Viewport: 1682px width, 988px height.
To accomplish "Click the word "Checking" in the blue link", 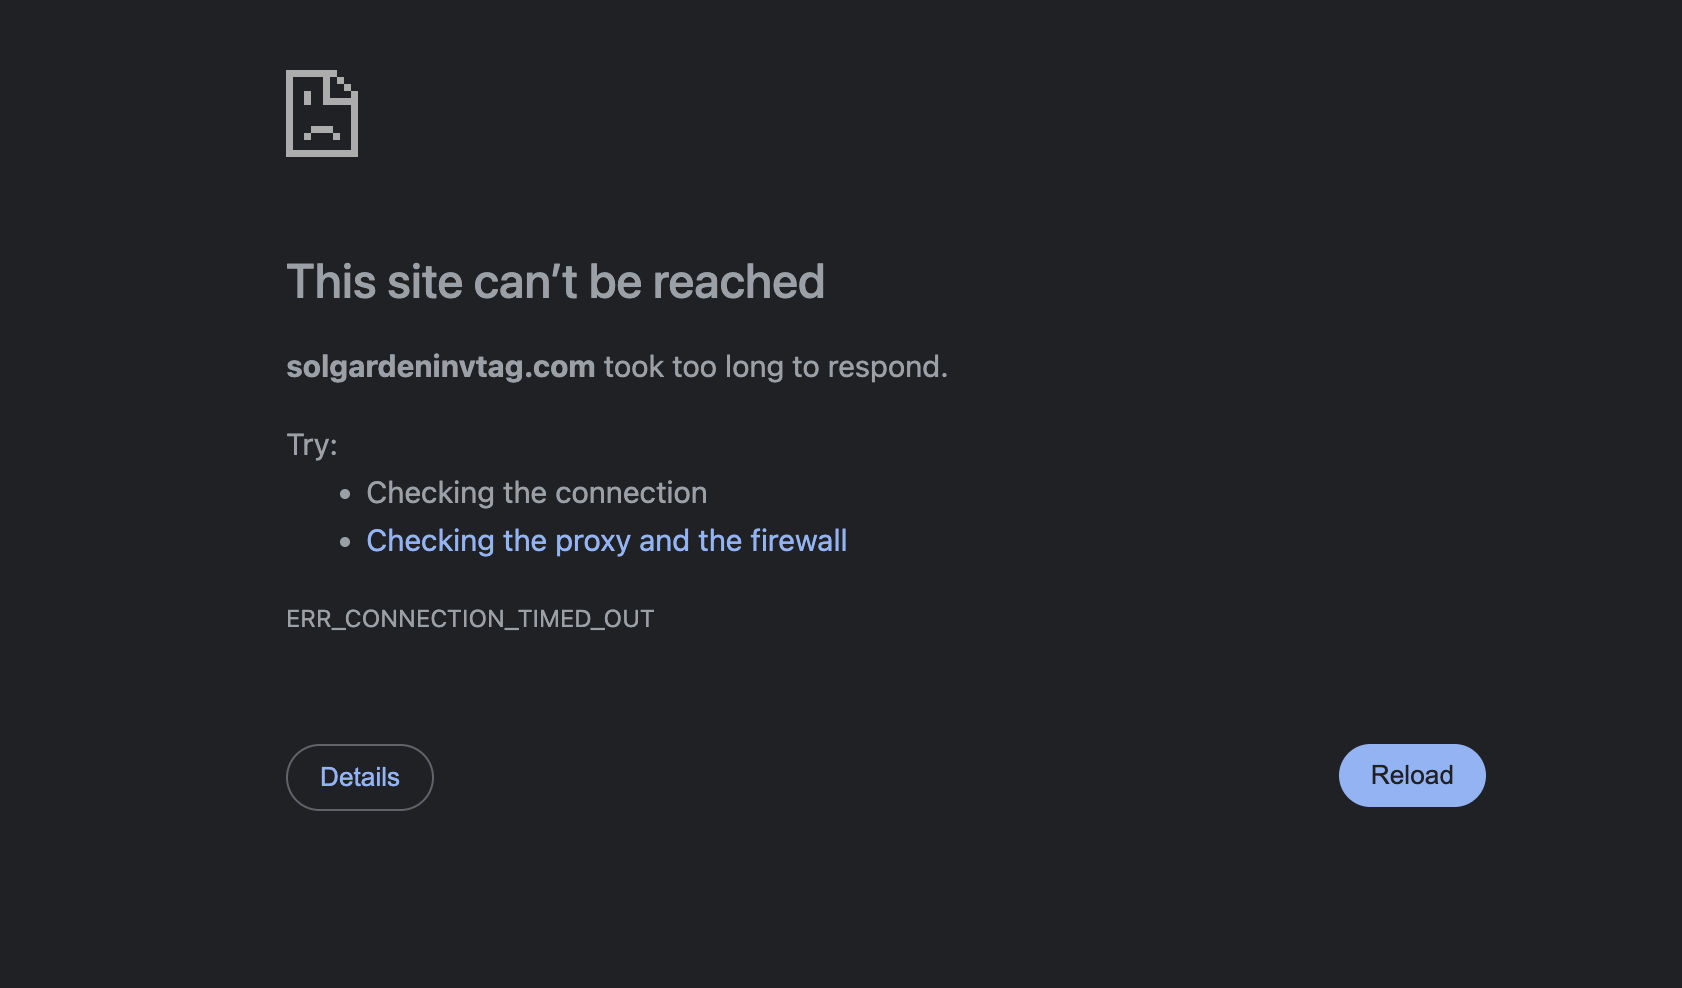I will [x=430, y=541].
